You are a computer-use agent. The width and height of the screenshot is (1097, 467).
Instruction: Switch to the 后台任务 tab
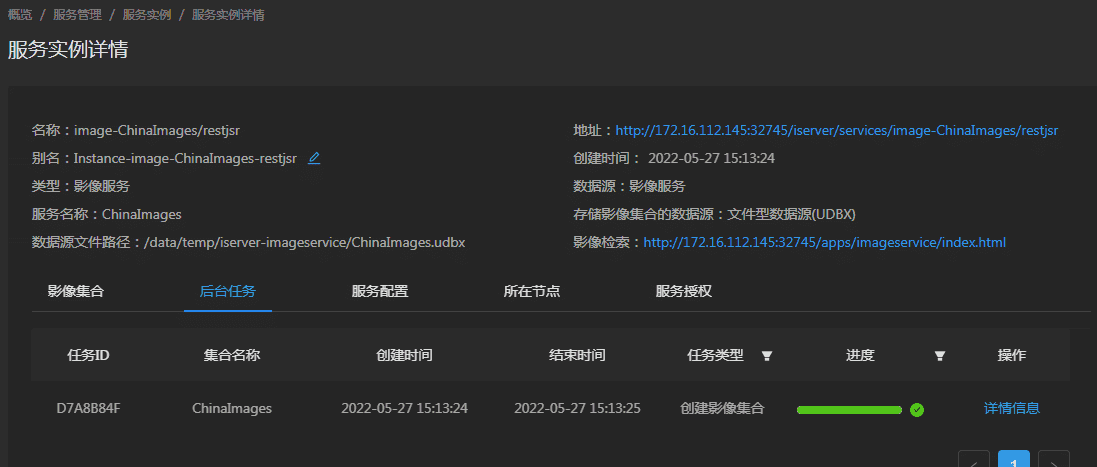point(227,292)
